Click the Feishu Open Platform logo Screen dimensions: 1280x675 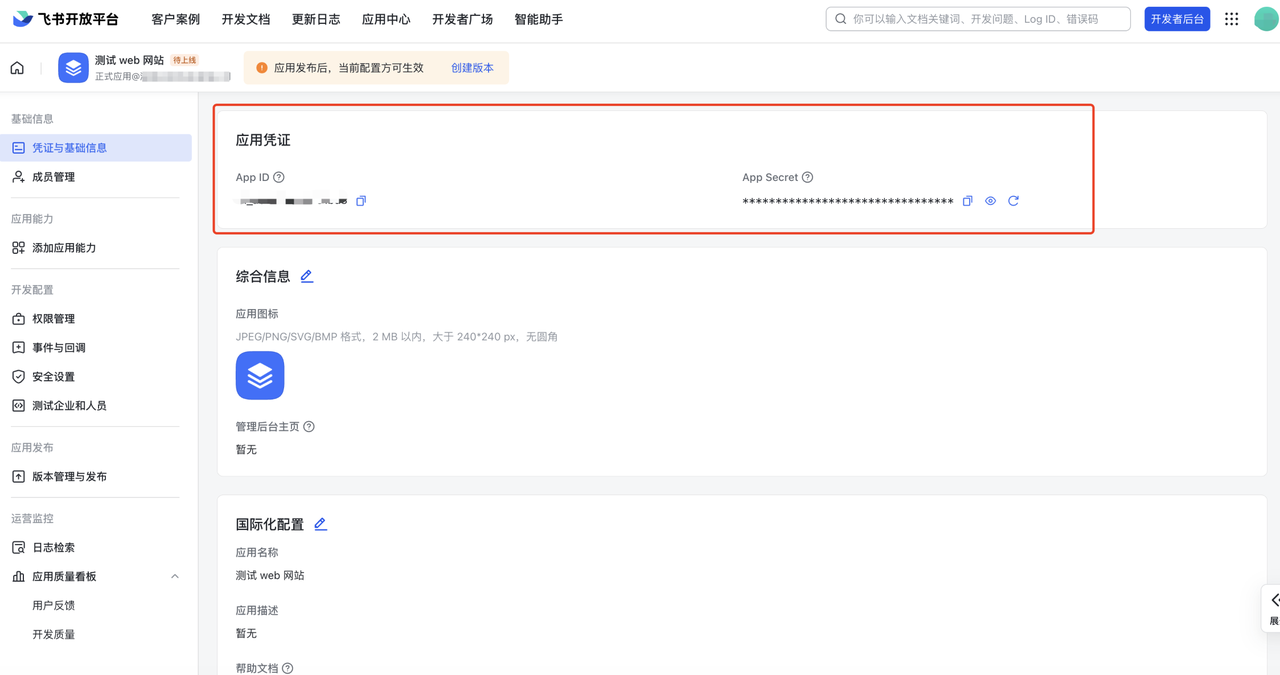click(65, 19)
